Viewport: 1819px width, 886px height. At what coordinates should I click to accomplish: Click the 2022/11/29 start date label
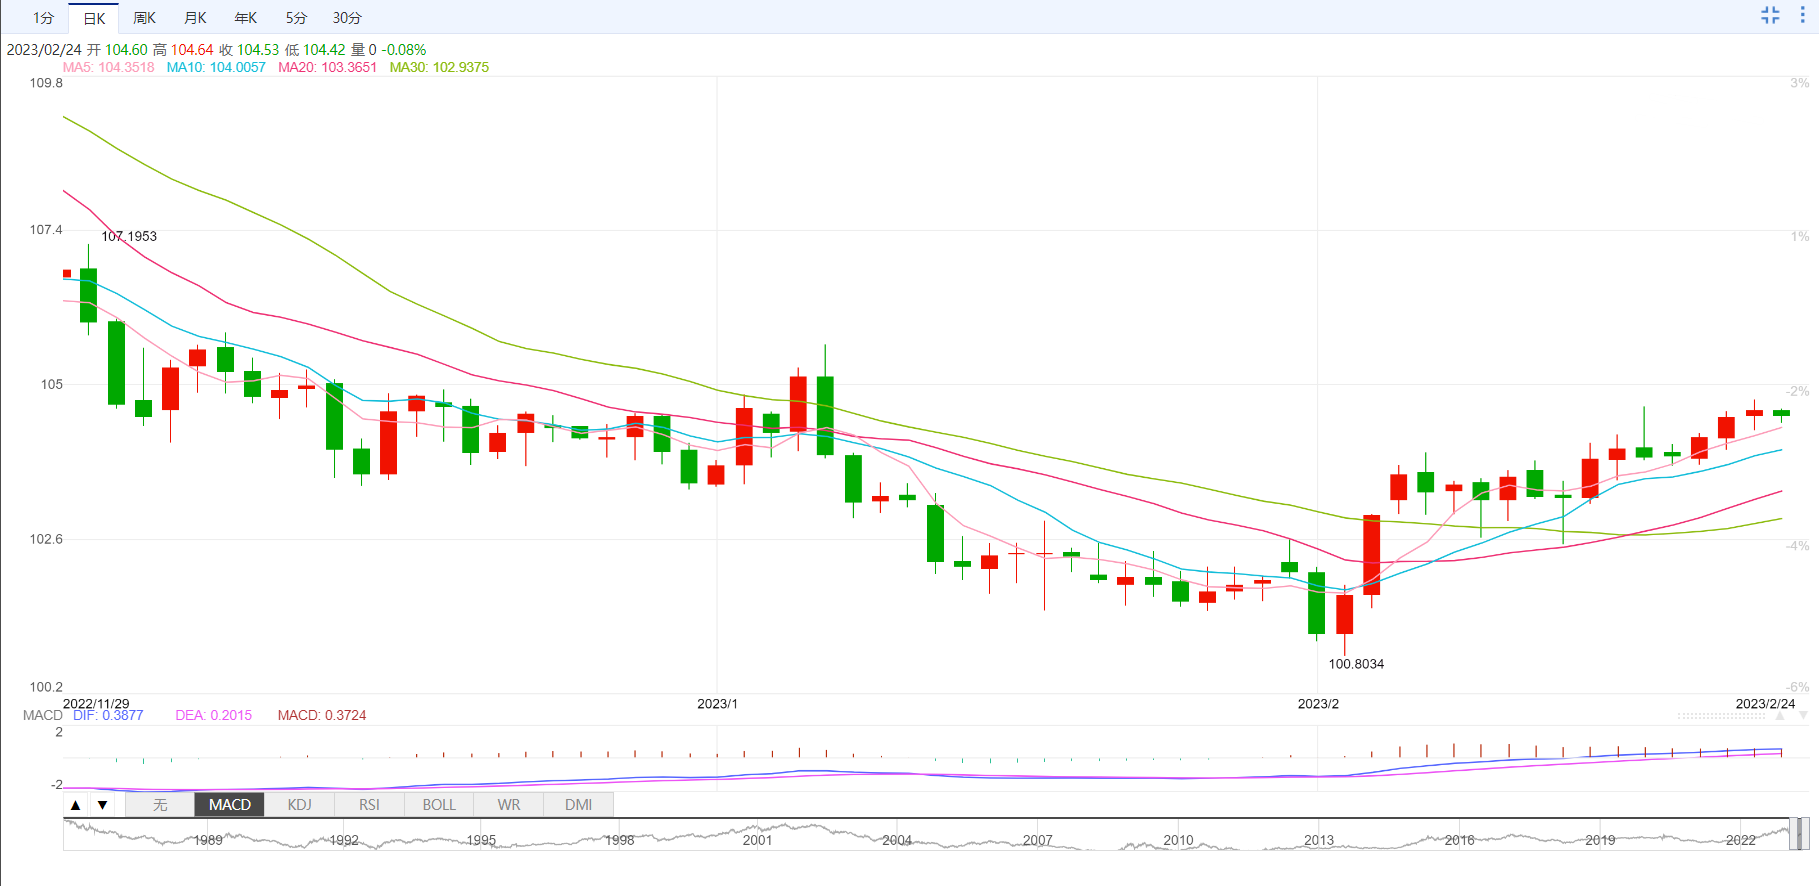[96, 704]
